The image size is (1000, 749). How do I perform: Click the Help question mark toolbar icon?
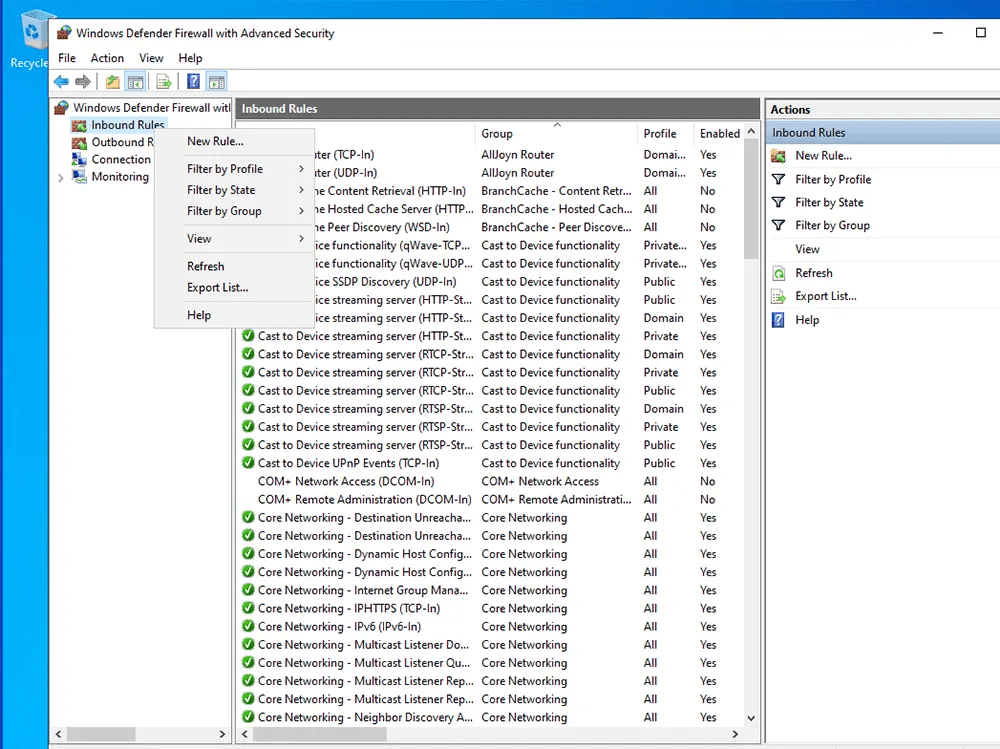tap(193, 81)
